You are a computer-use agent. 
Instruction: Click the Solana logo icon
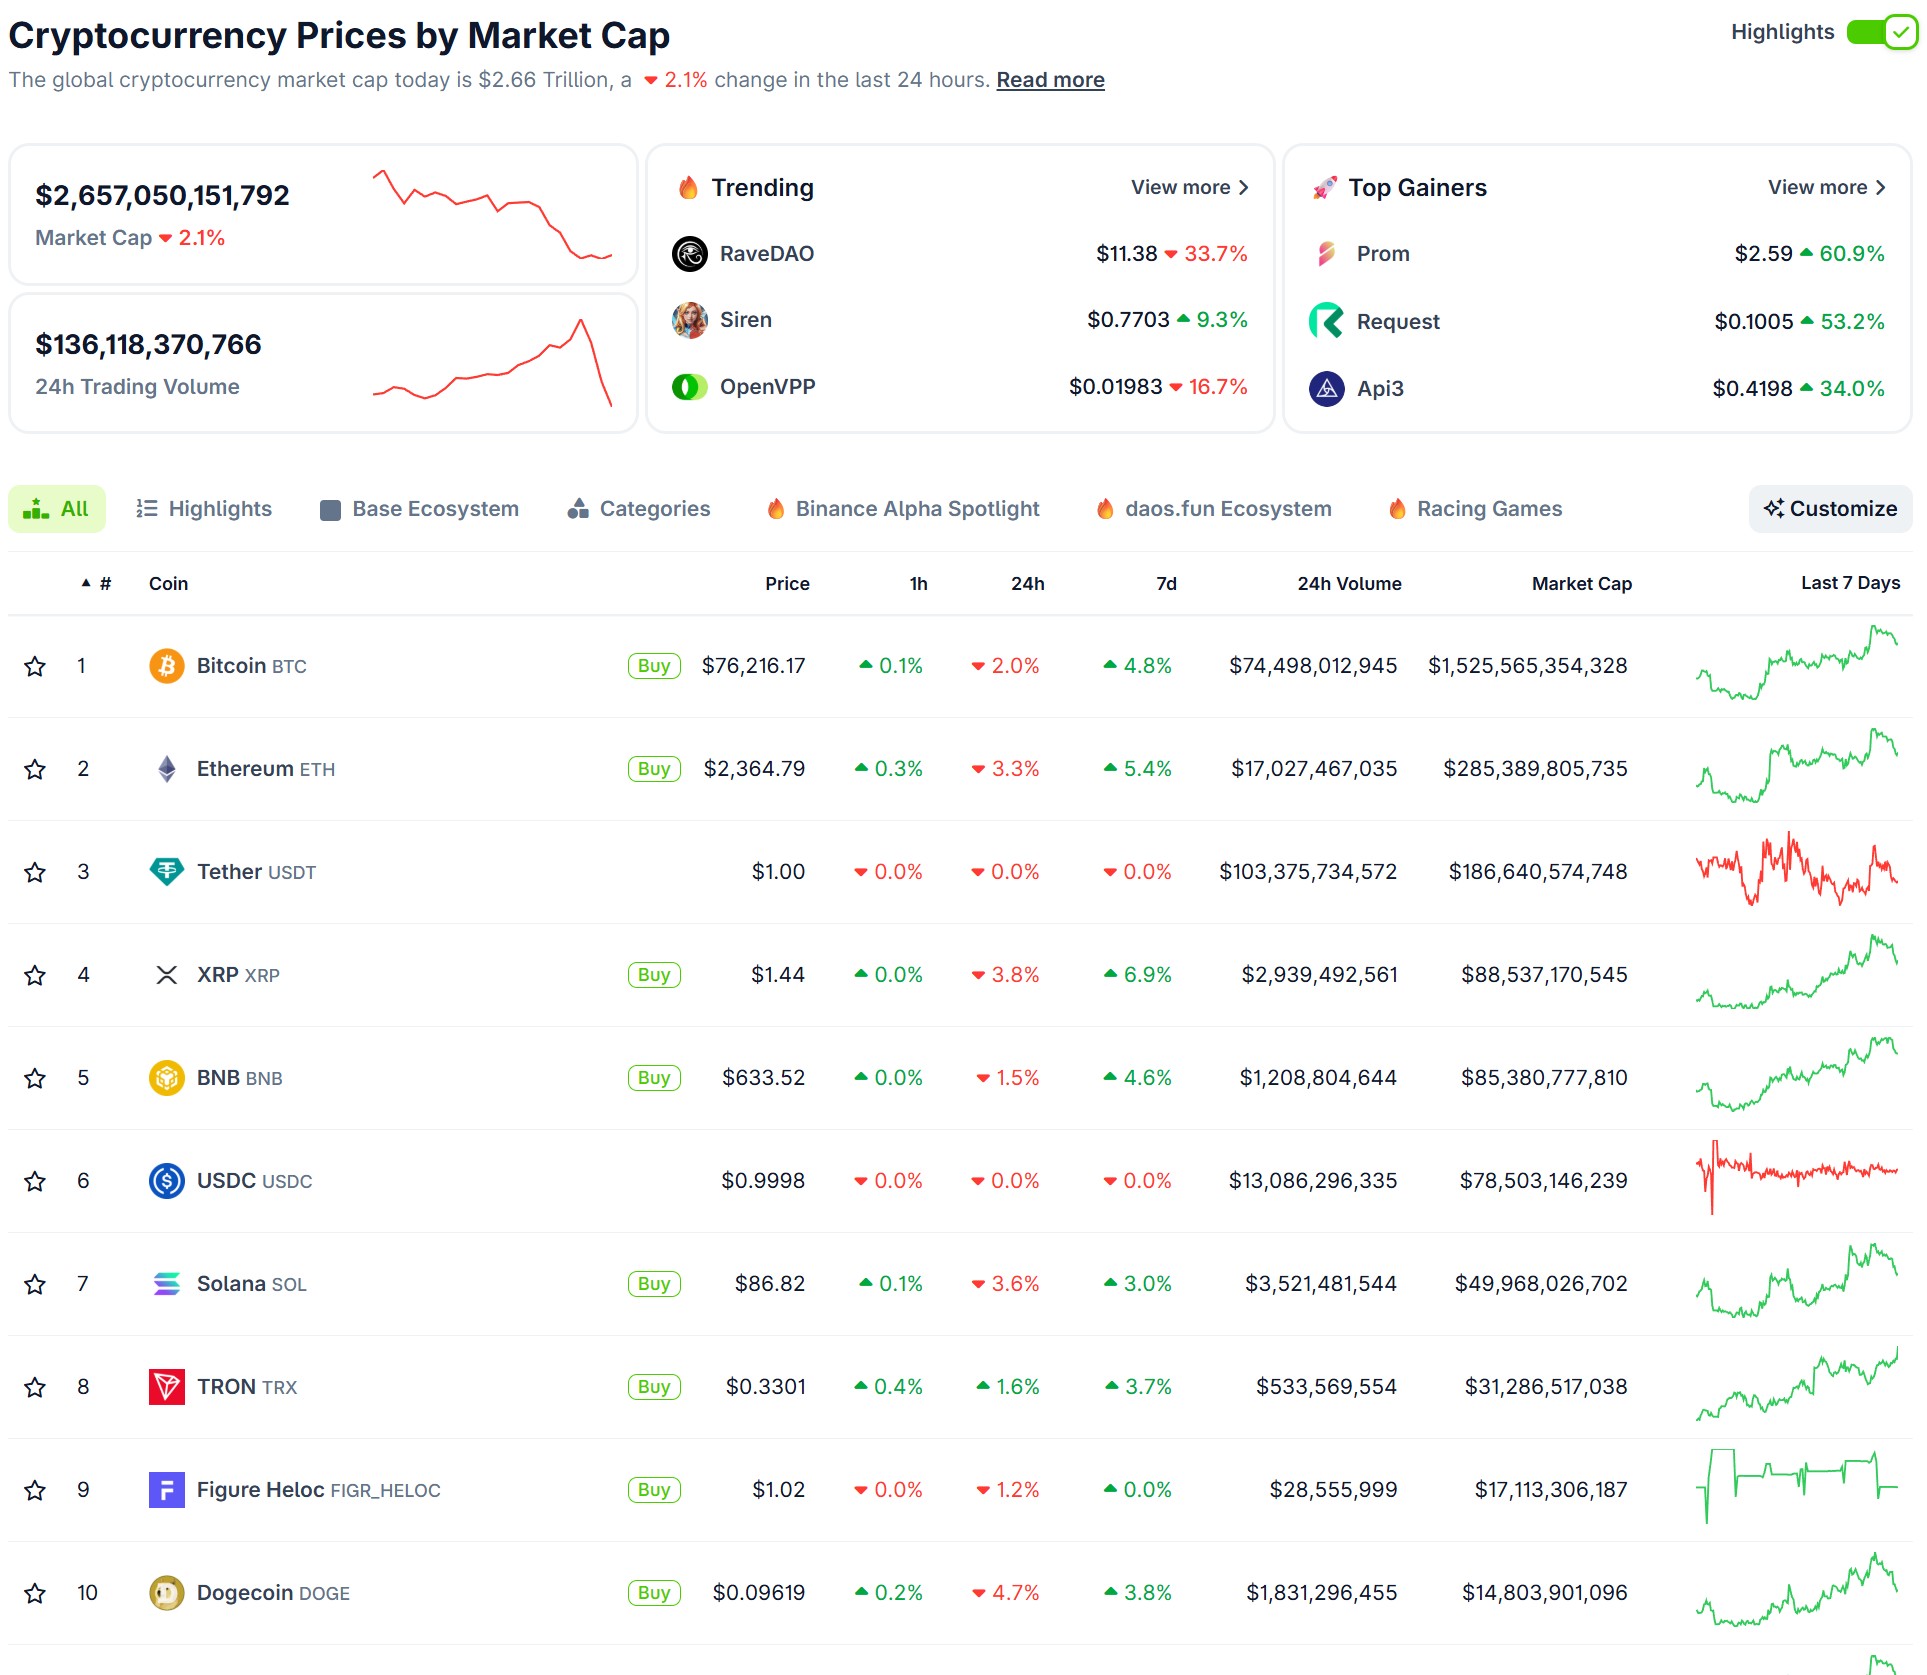tap(166, 1284)
